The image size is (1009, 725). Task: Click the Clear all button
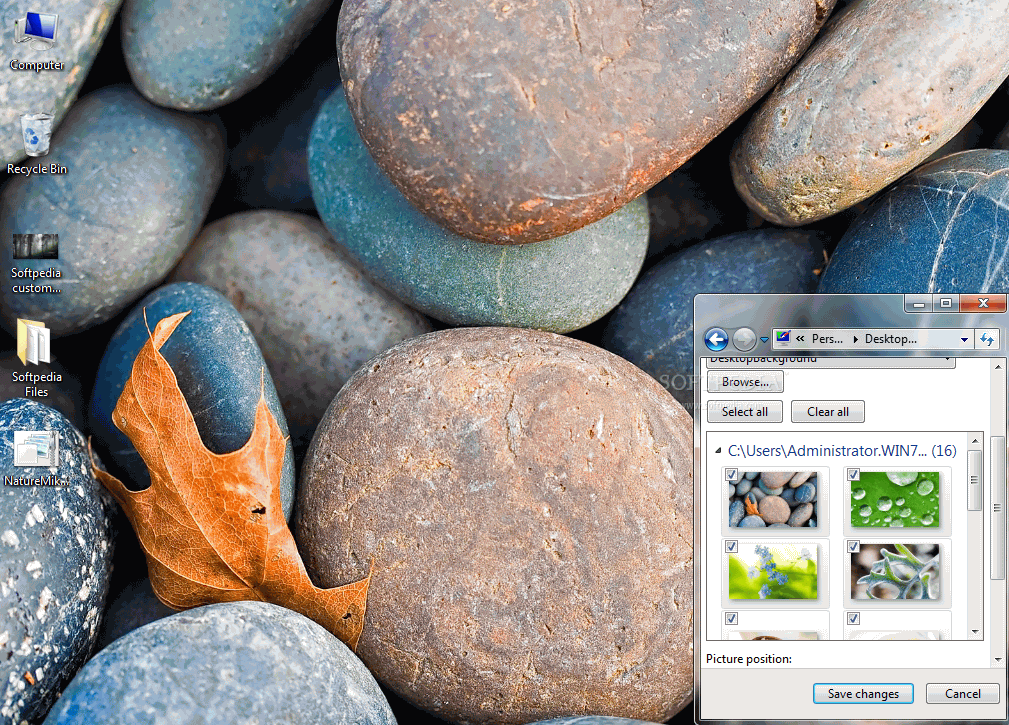828,412
